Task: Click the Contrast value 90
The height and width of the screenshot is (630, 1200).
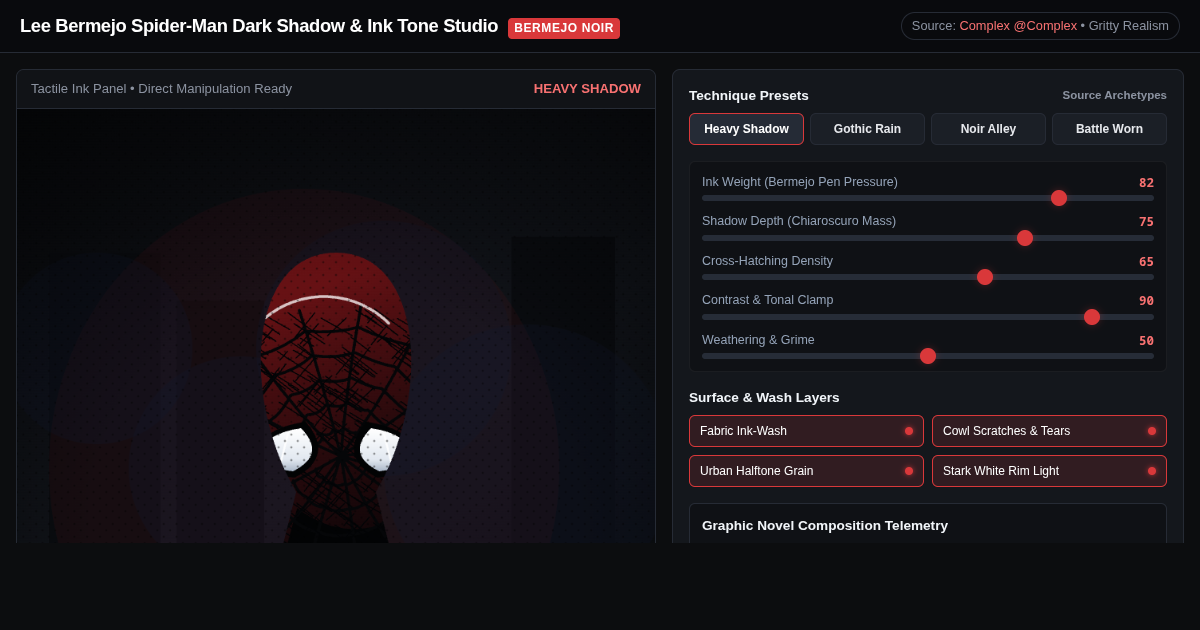Action: 1146,301
